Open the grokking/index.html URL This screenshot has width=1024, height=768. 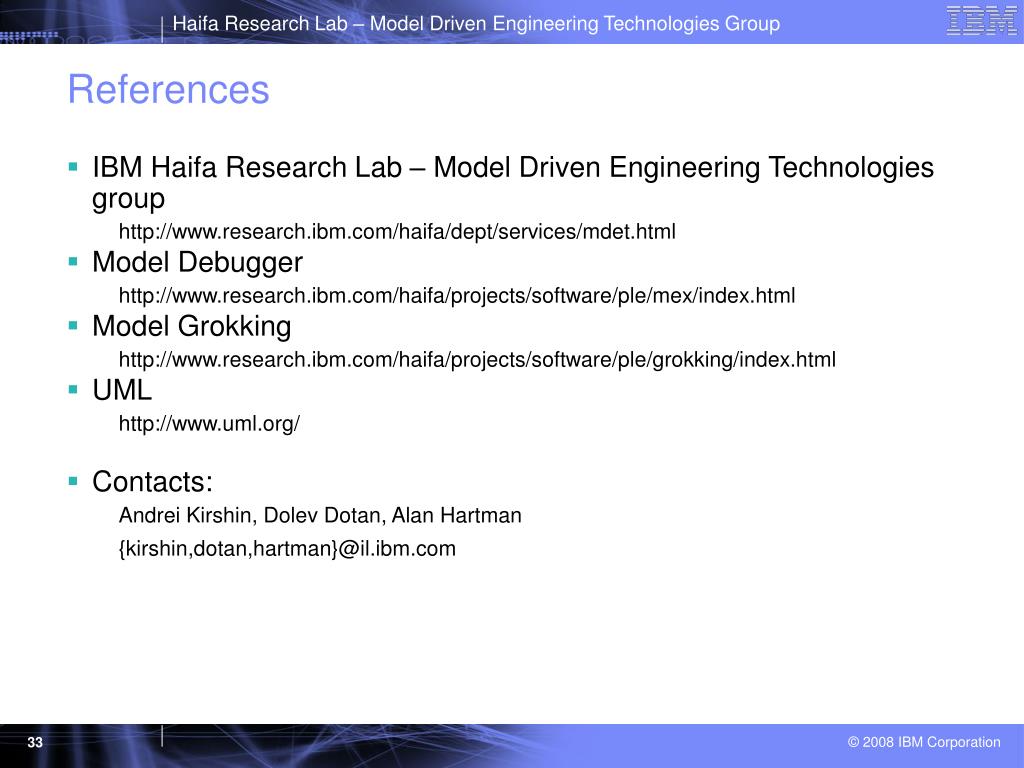pyautogui.click(x=477, y=360)
